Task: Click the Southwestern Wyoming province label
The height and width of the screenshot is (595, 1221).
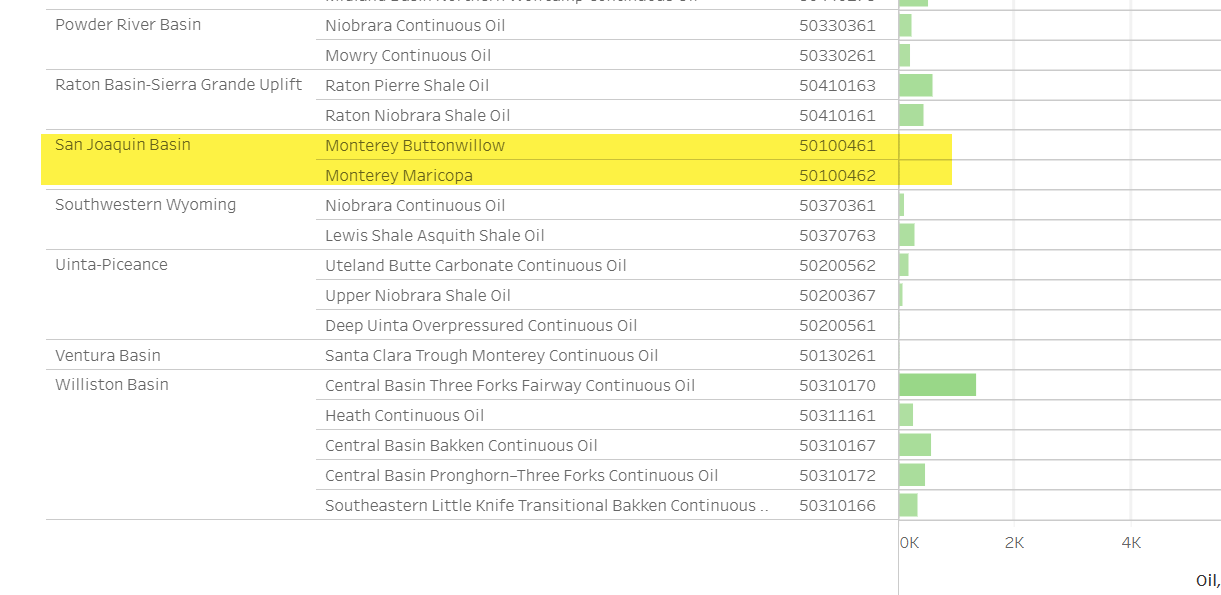Action: point(145,205)
